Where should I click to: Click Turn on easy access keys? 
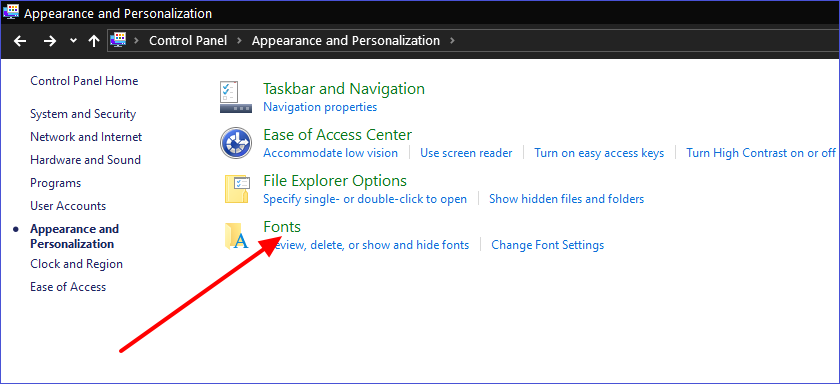click(x=599, y=153)
